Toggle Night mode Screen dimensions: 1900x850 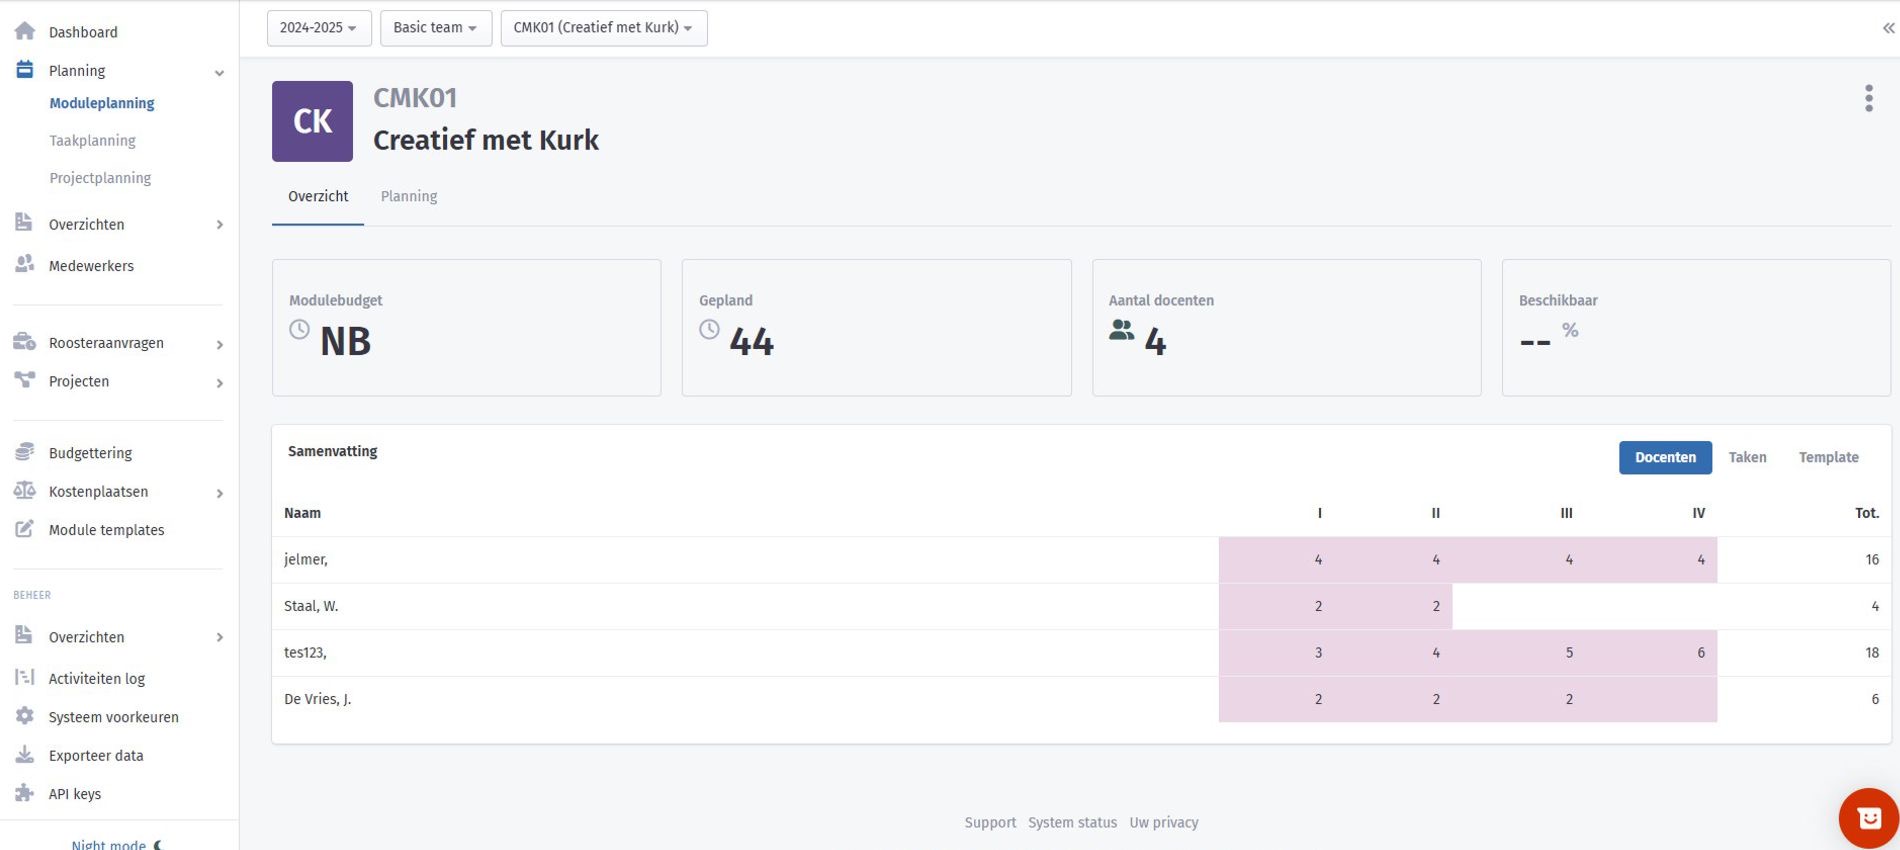(x=115, y=844)
